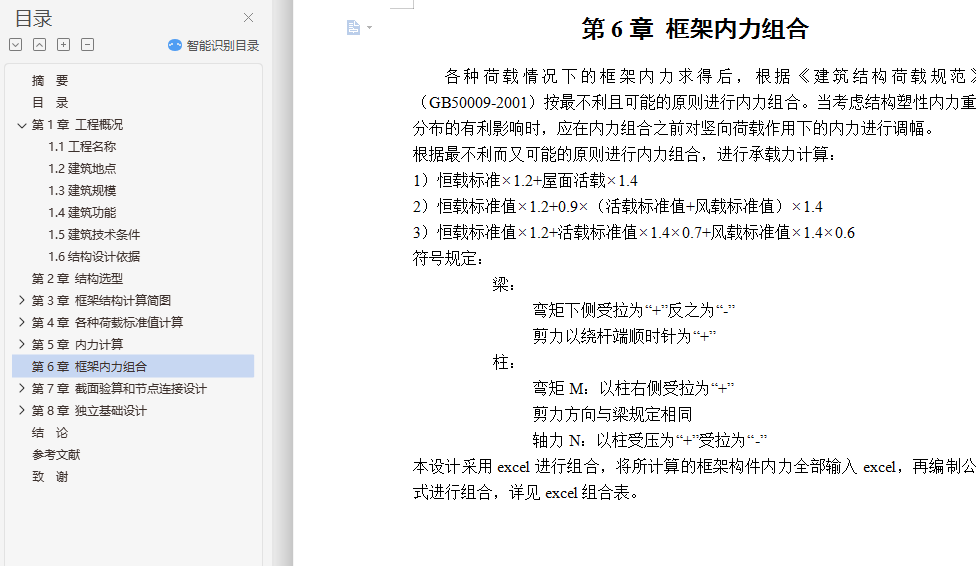This screenshot has width=976, height=566.
Task: Jump to 1.6 结构设计依据
Action: coord(94,257)
